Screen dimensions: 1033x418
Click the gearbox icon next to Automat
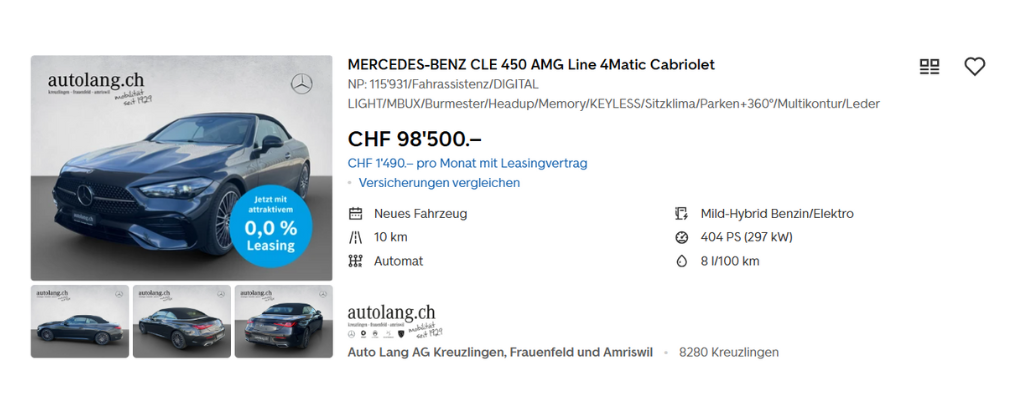(x=355, y=261)
